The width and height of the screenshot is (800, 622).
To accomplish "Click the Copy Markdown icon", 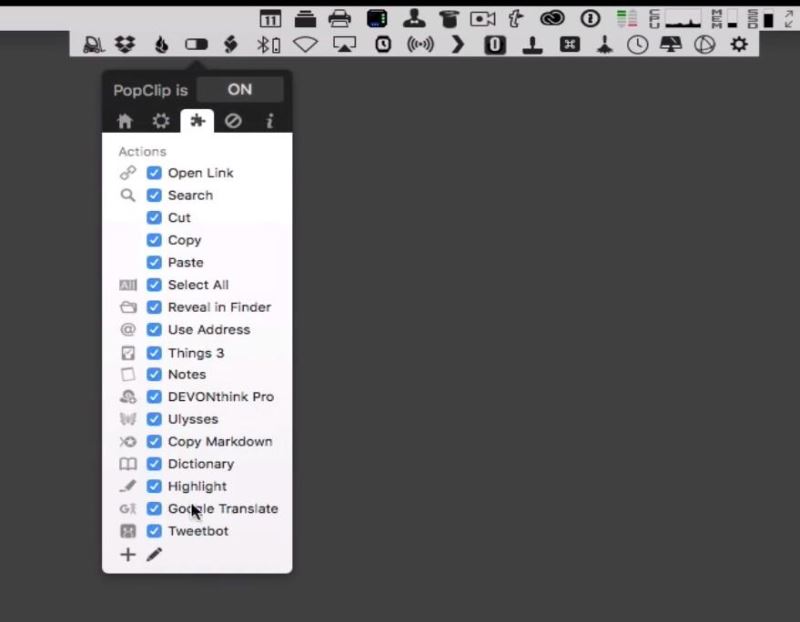I will (128, 441).
